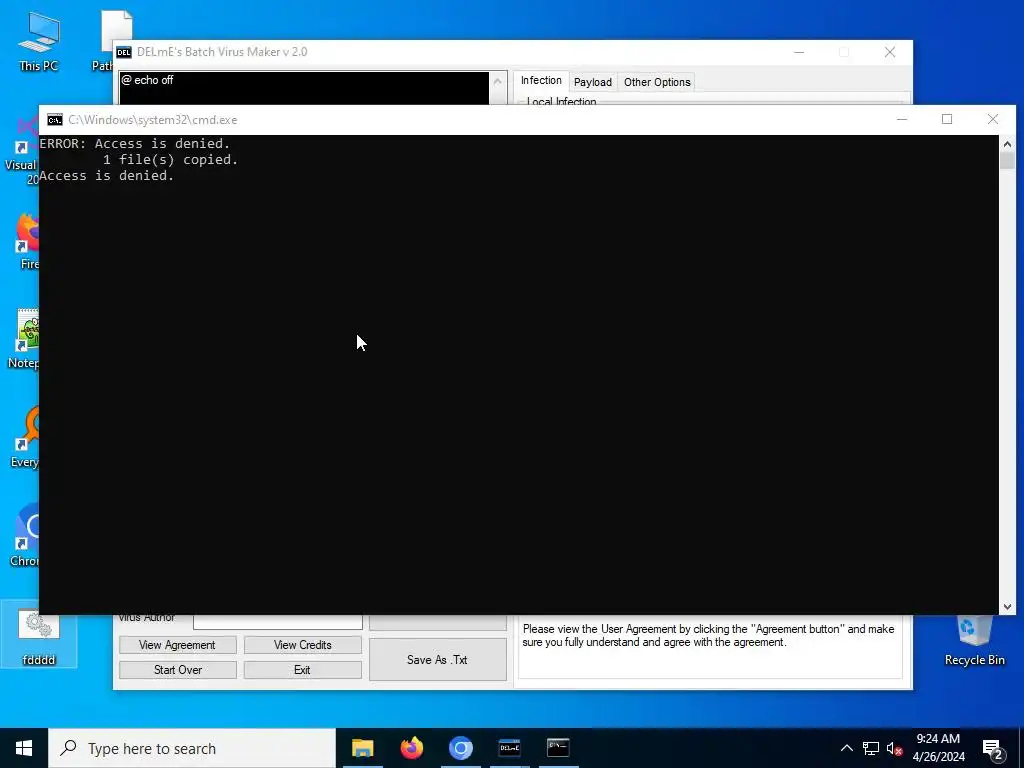Open the Chrome desktop shortcut
The height and width of the screenshot is (768, 1024).
point(24,536)
